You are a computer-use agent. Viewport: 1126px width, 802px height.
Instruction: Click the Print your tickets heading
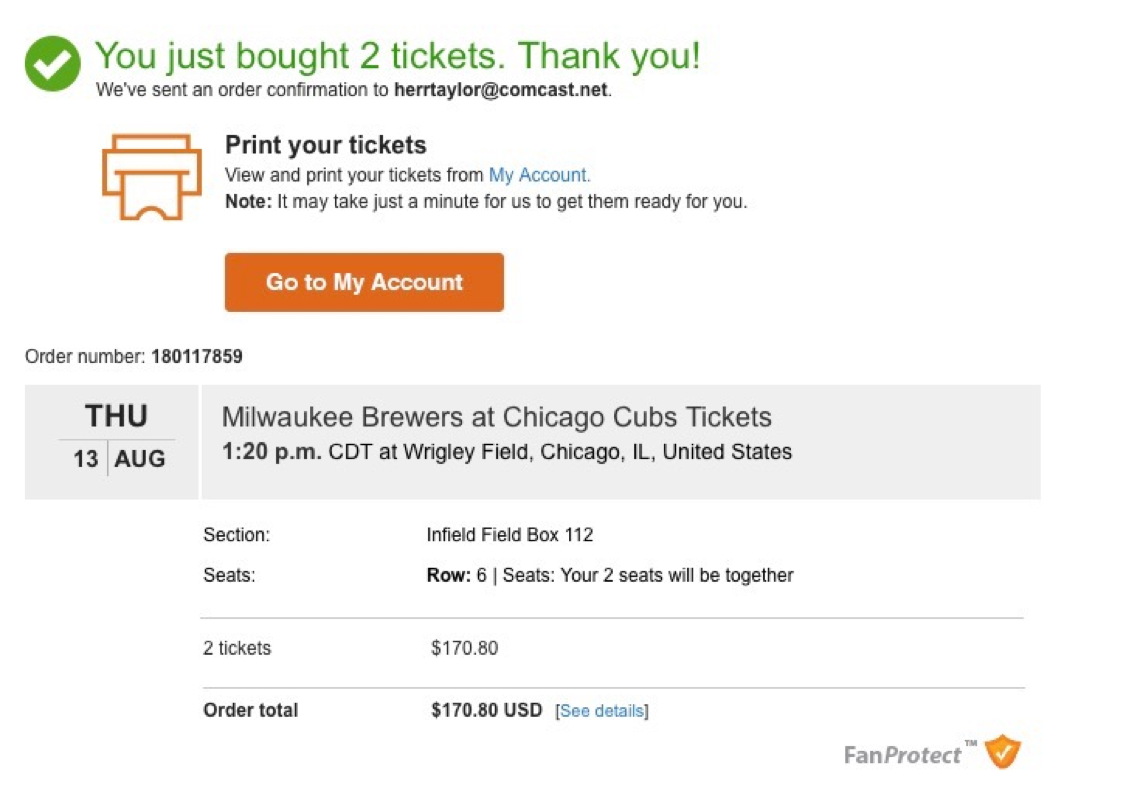click(325, 145)
